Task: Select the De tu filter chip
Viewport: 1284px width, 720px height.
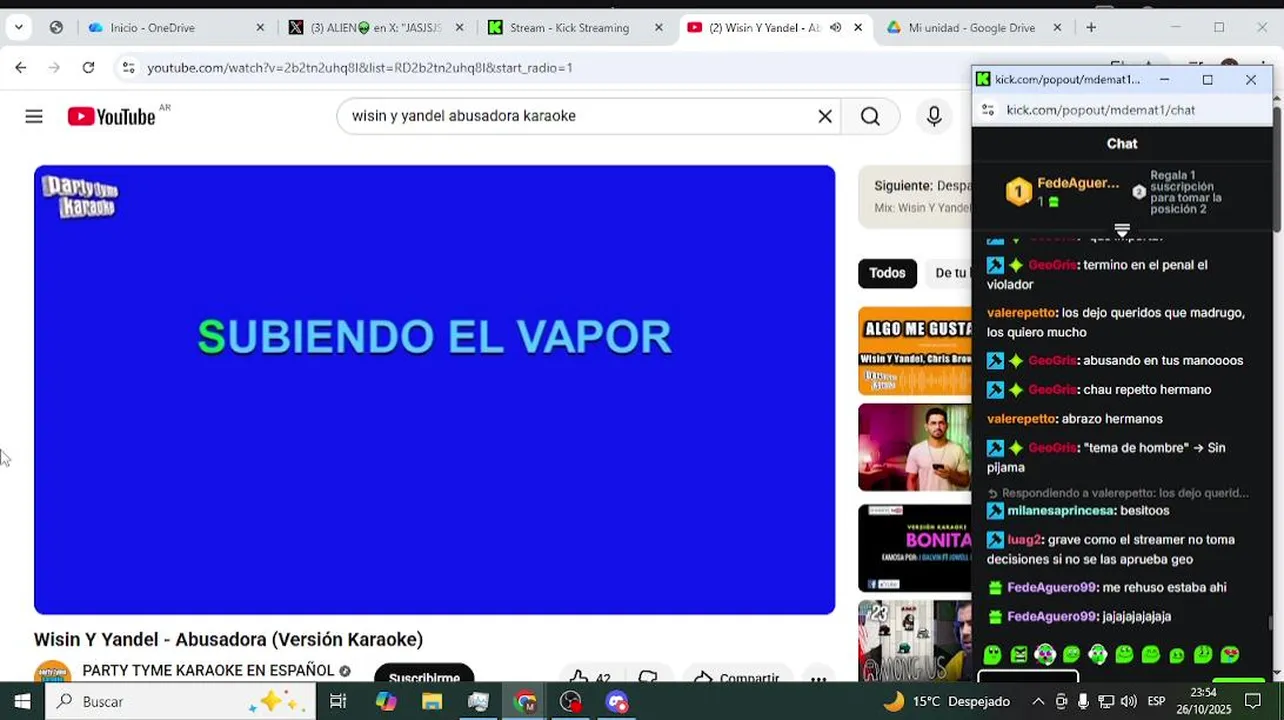Action: tap(949, 273)
